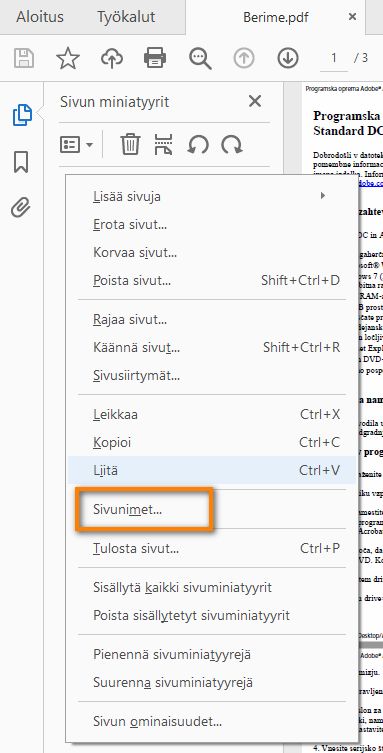Select Rajaa sivut menu entry
Viewport: 383px width, 753px height.
pos(212,319)
